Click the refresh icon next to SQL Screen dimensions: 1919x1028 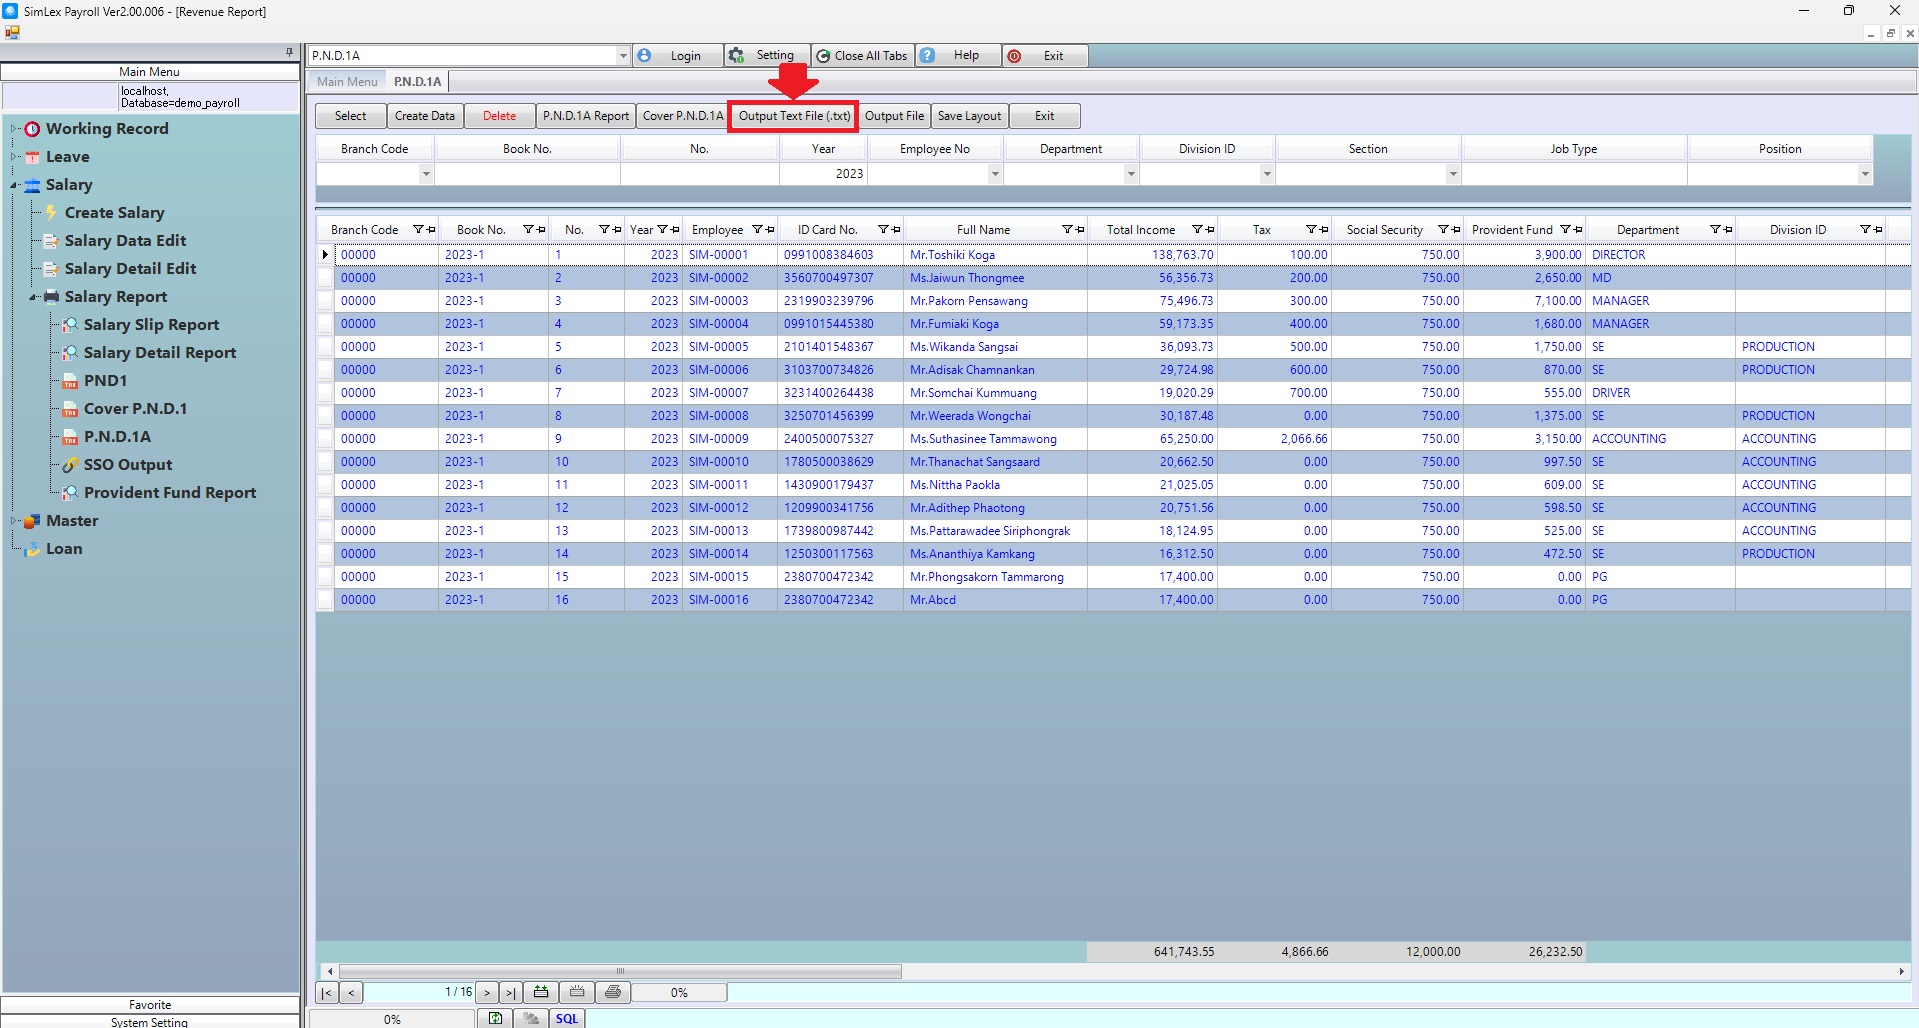[x=495, y=1018]
